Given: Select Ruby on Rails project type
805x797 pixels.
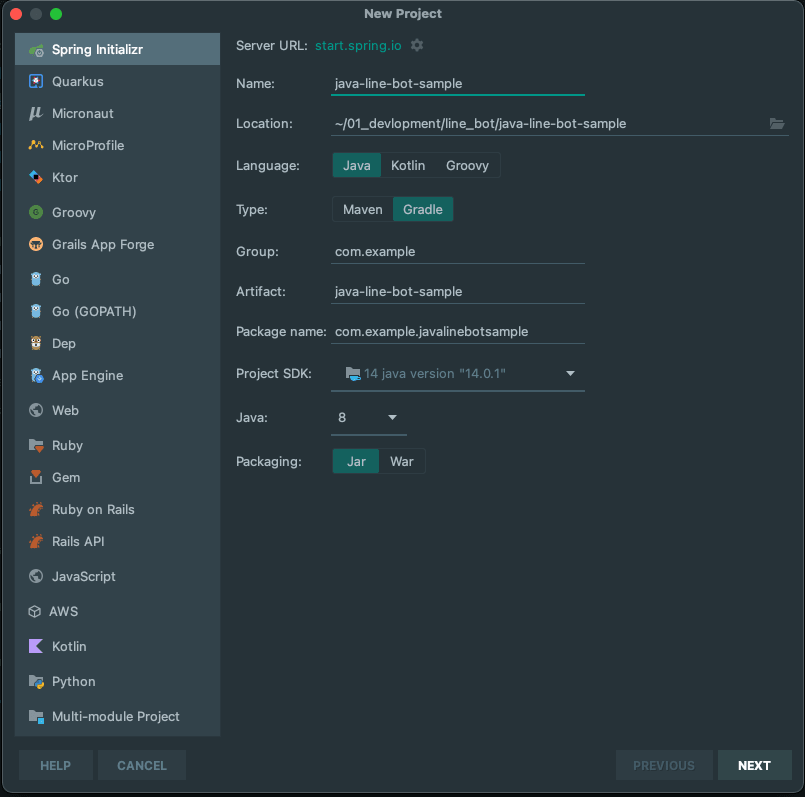Looking at the screenshot, I should [x=118, y=509].
